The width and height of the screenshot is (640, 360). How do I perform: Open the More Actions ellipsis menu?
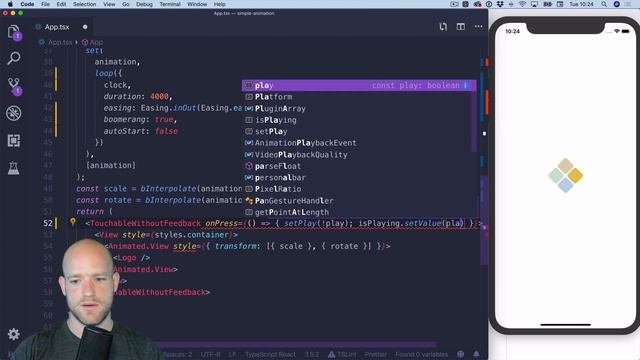tap(478, 27)
